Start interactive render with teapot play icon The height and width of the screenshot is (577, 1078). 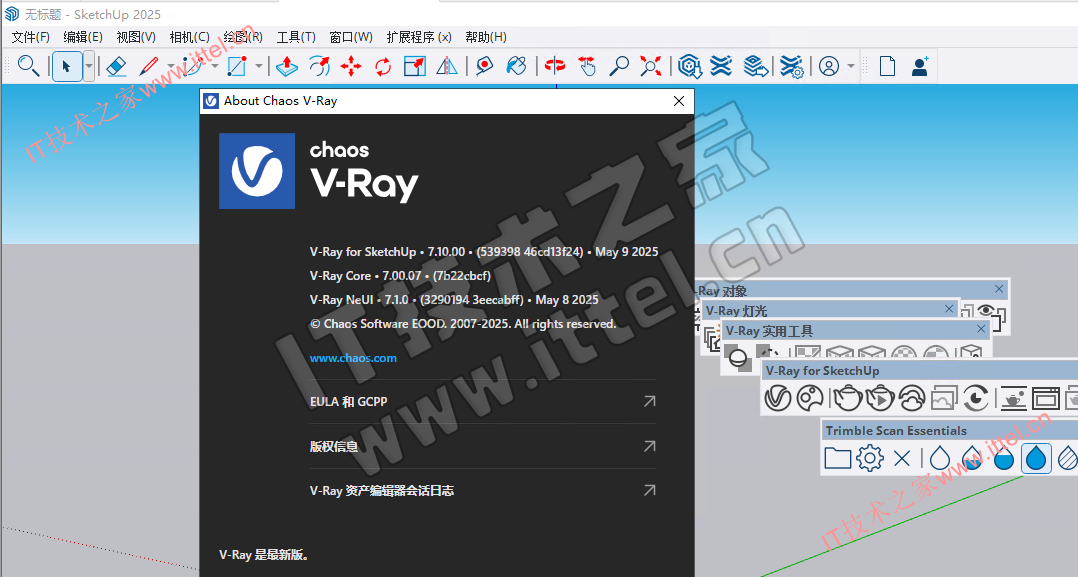coord(880,398)
